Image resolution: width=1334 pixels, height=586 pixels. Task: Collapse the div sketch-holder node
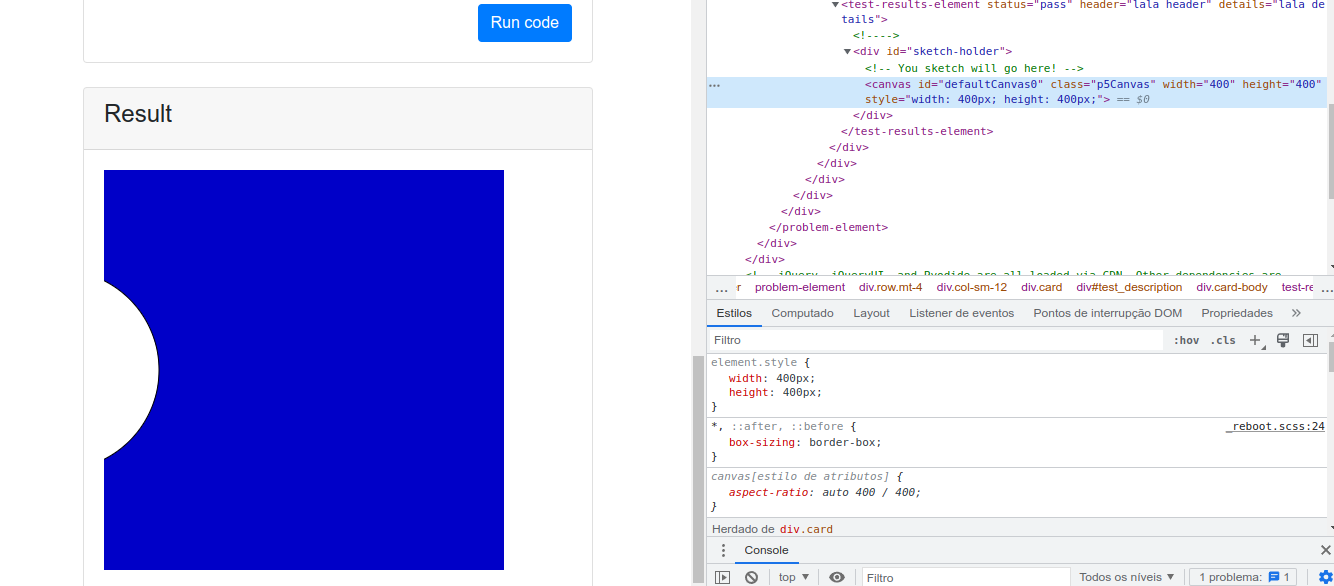point(846,51)
